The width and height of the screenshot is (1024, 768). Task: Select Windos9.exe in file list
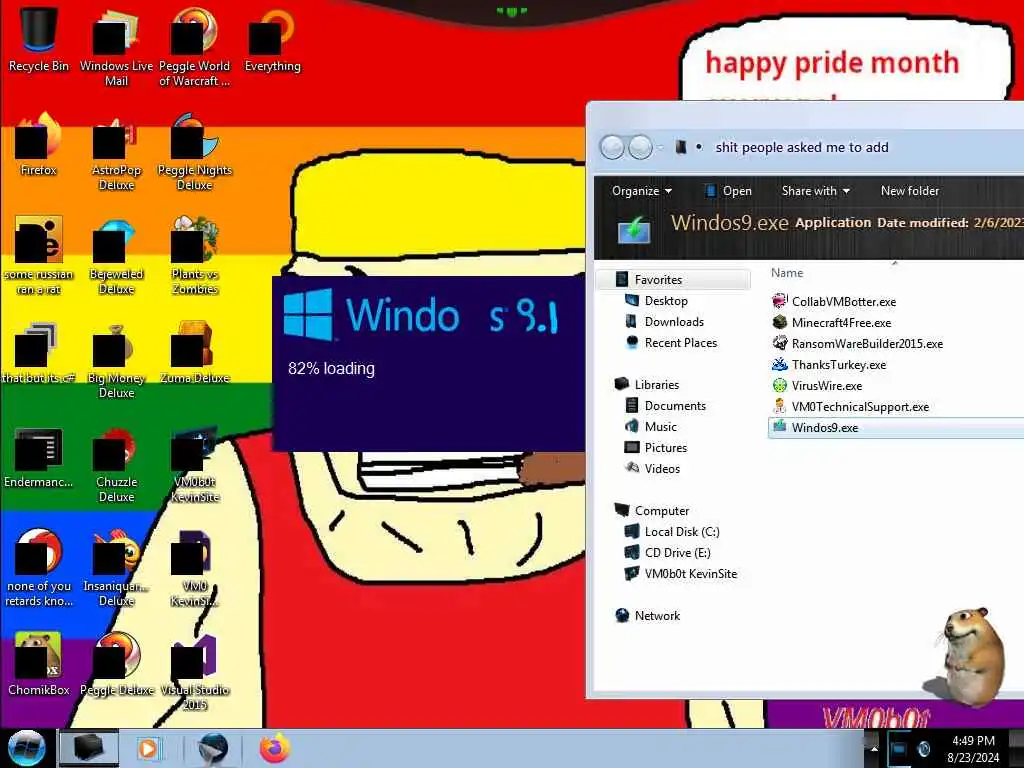click(896, 428)
